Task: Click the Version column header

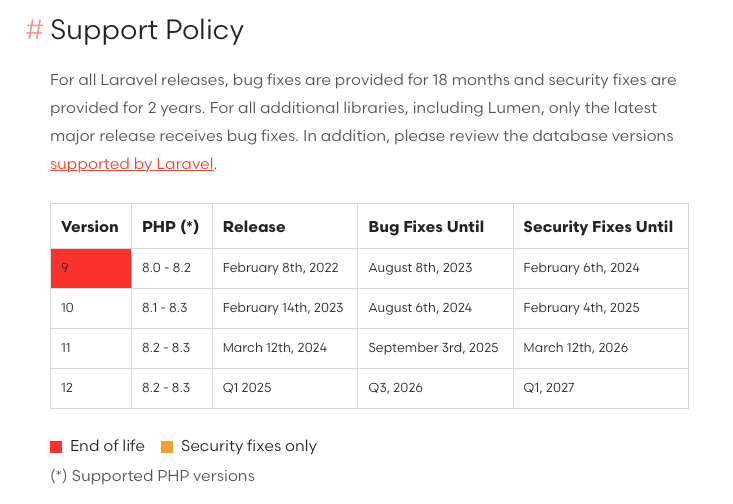Action: (90, 227)
